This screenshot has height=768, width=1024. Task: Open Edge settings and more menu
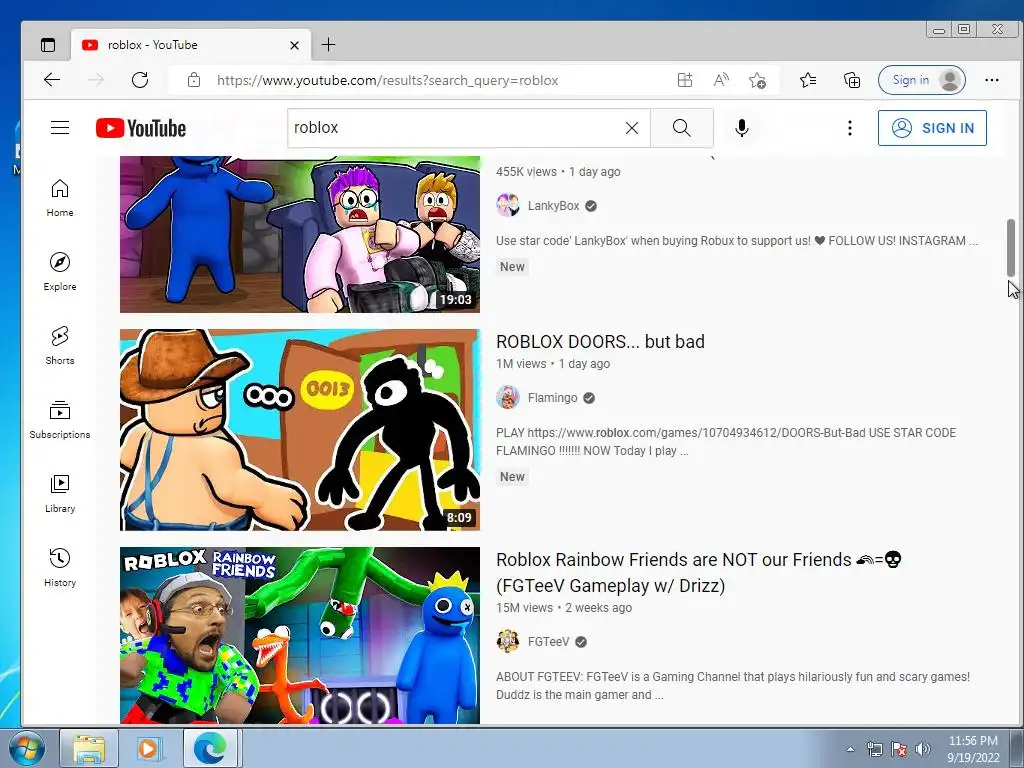(991, 80)
